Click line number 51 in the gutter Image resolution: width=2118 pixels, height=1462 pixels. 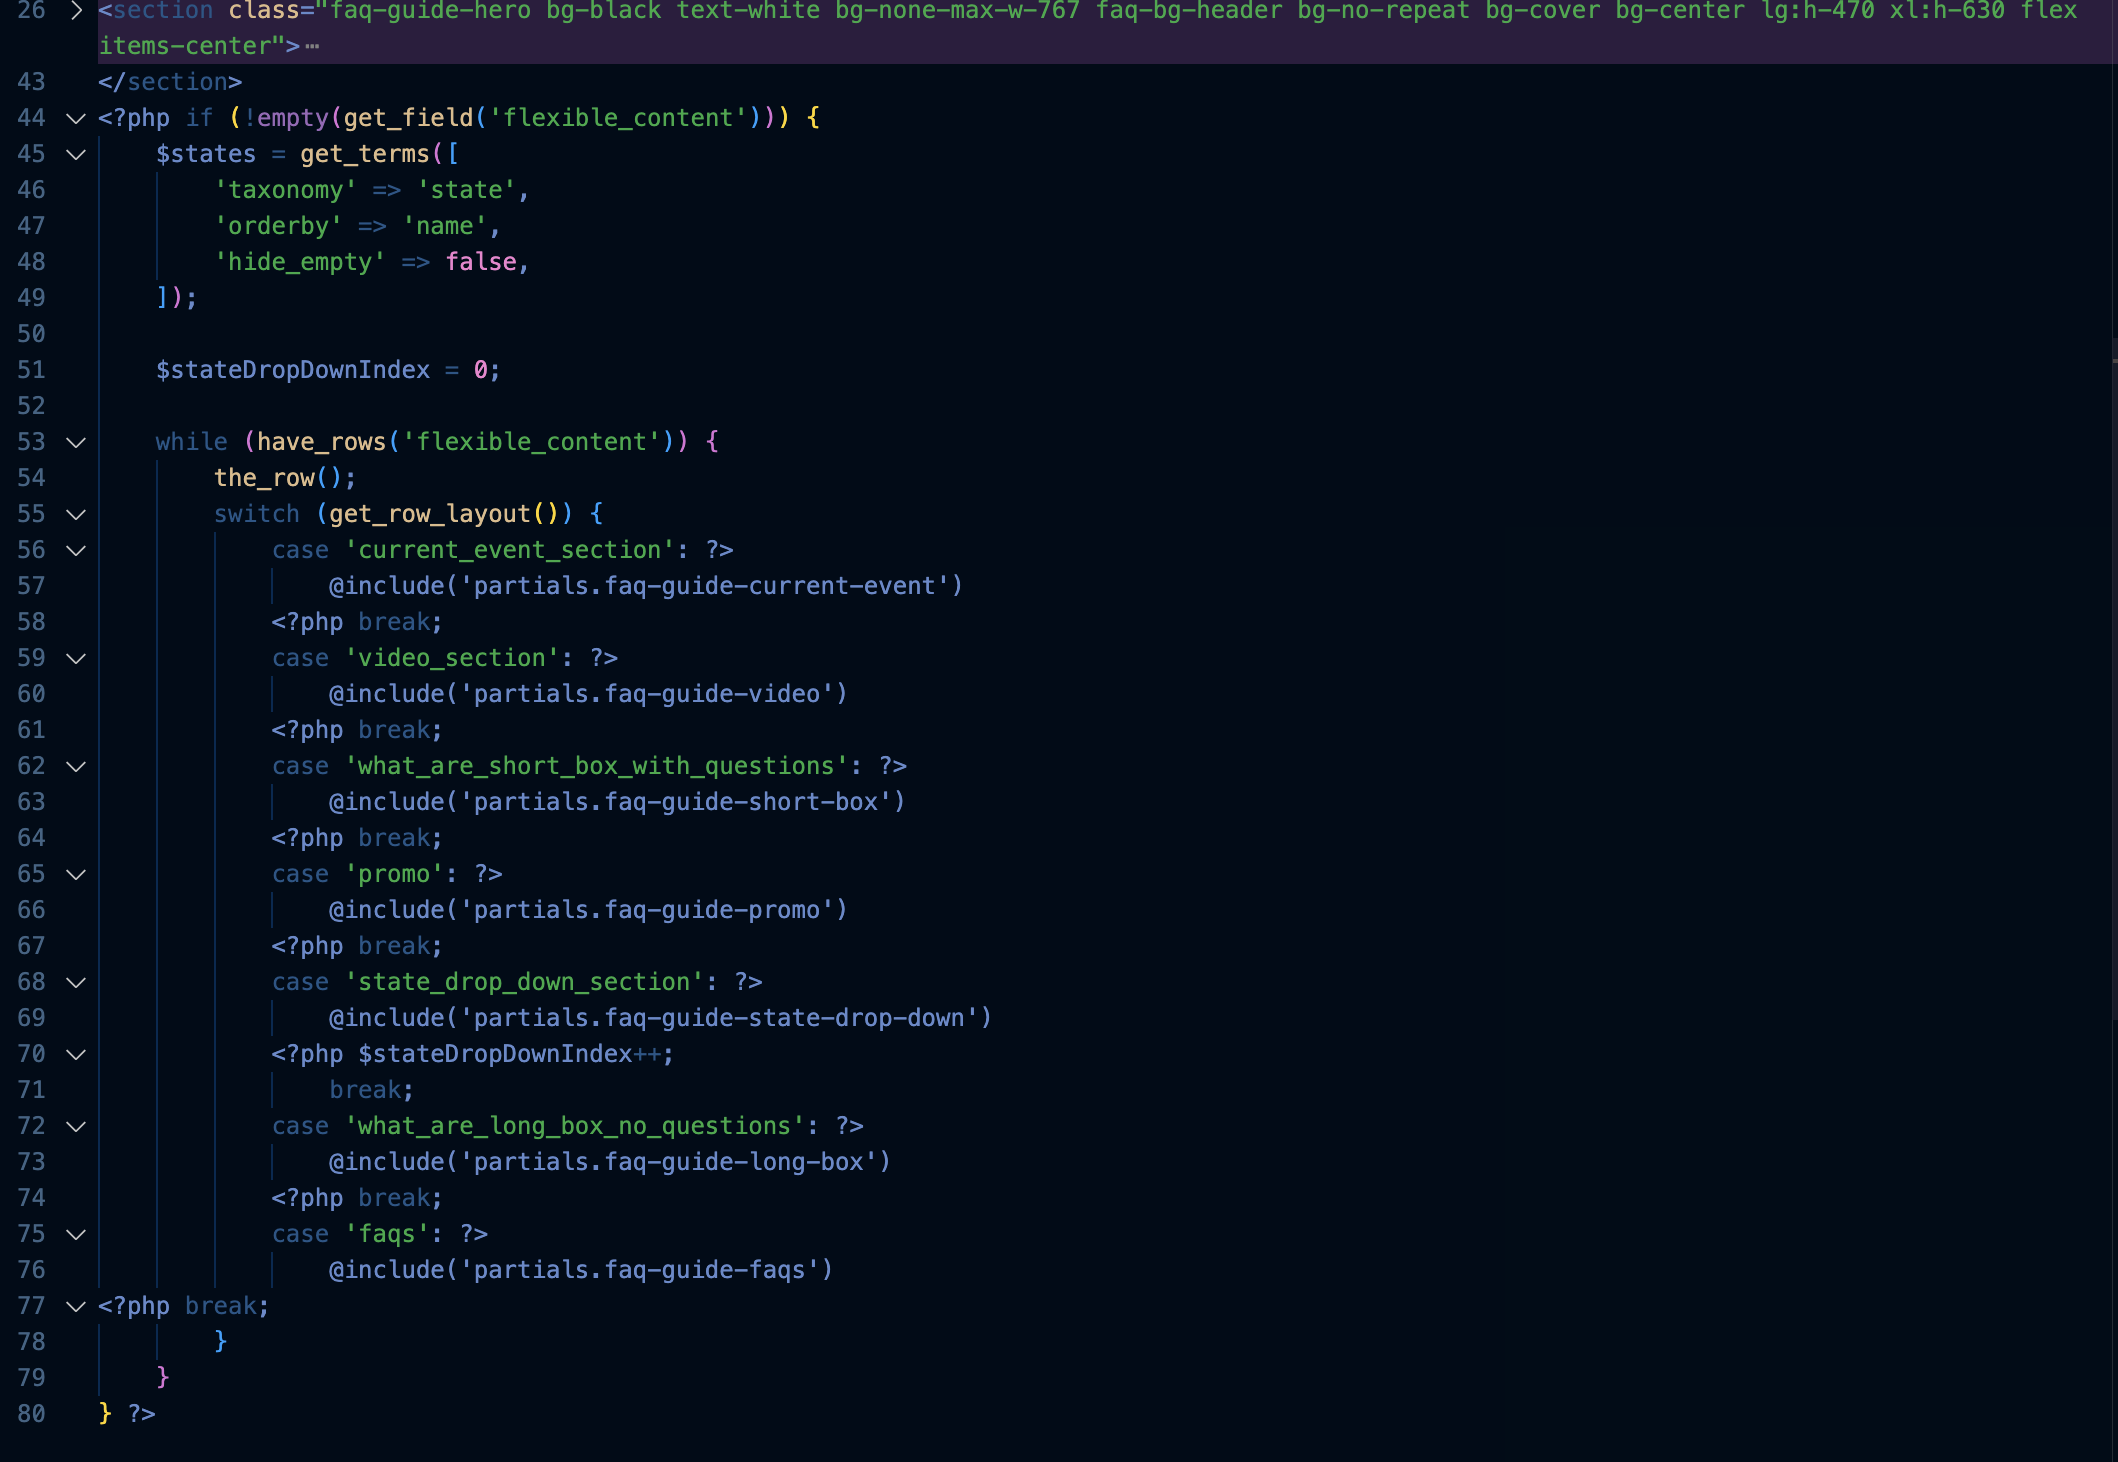[31, 370]
